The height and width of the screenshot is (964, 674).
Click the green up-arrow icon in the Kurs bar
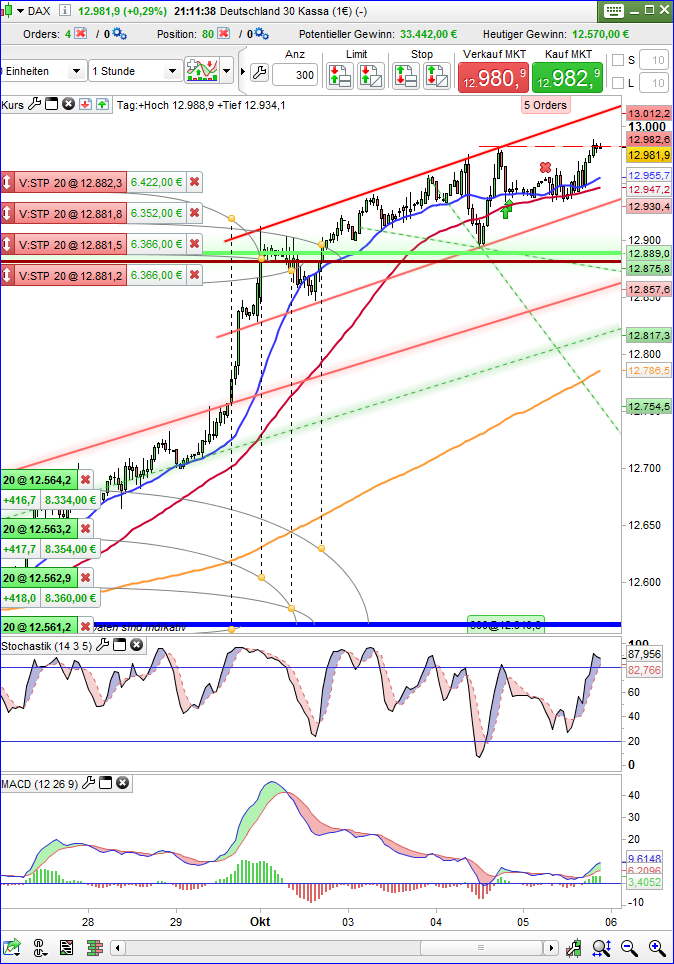click(102, 104)
